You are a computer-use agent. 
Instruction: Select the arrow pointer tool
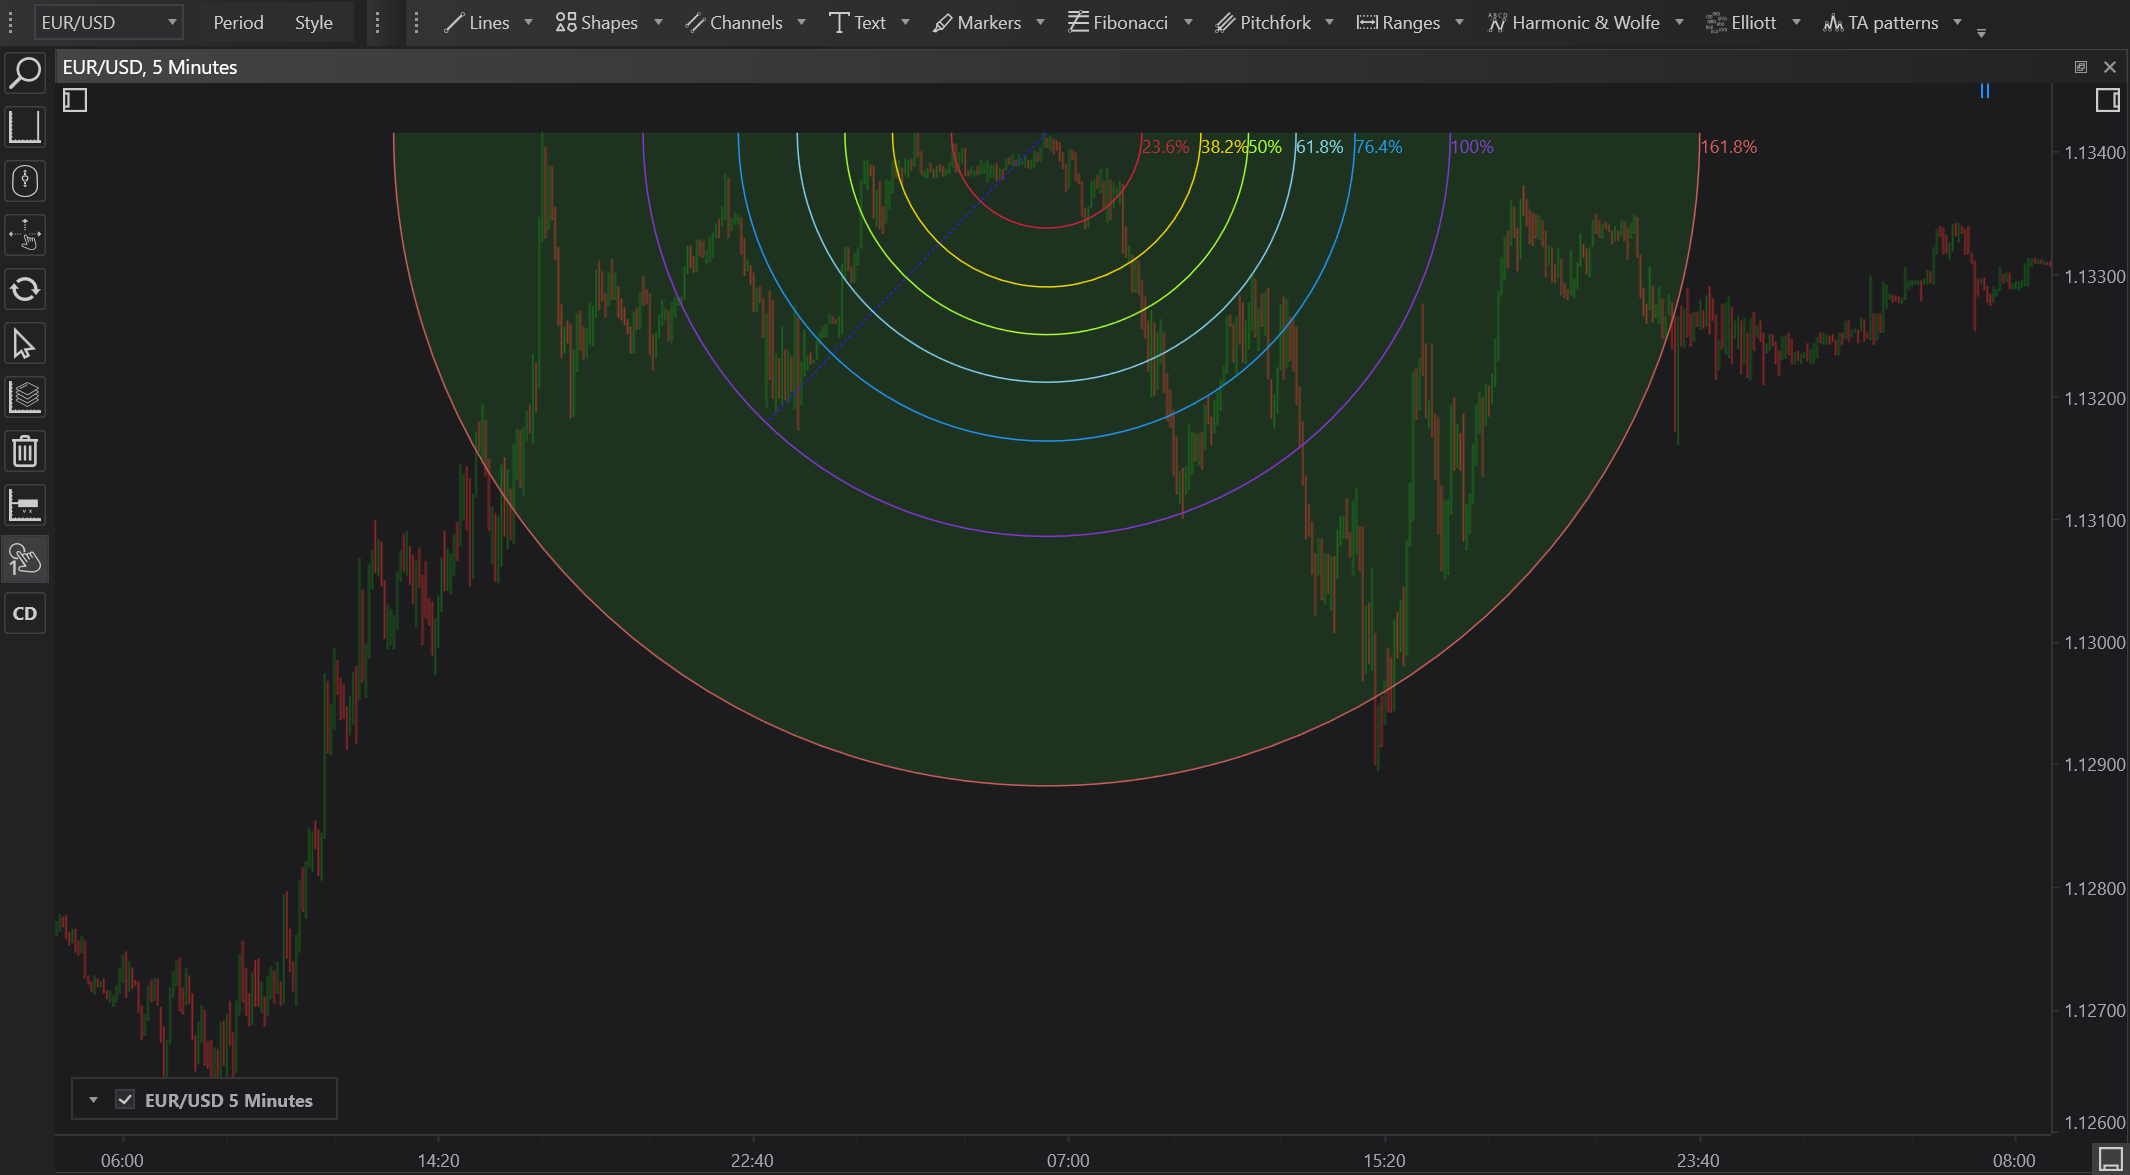click(x=25, y=344)
